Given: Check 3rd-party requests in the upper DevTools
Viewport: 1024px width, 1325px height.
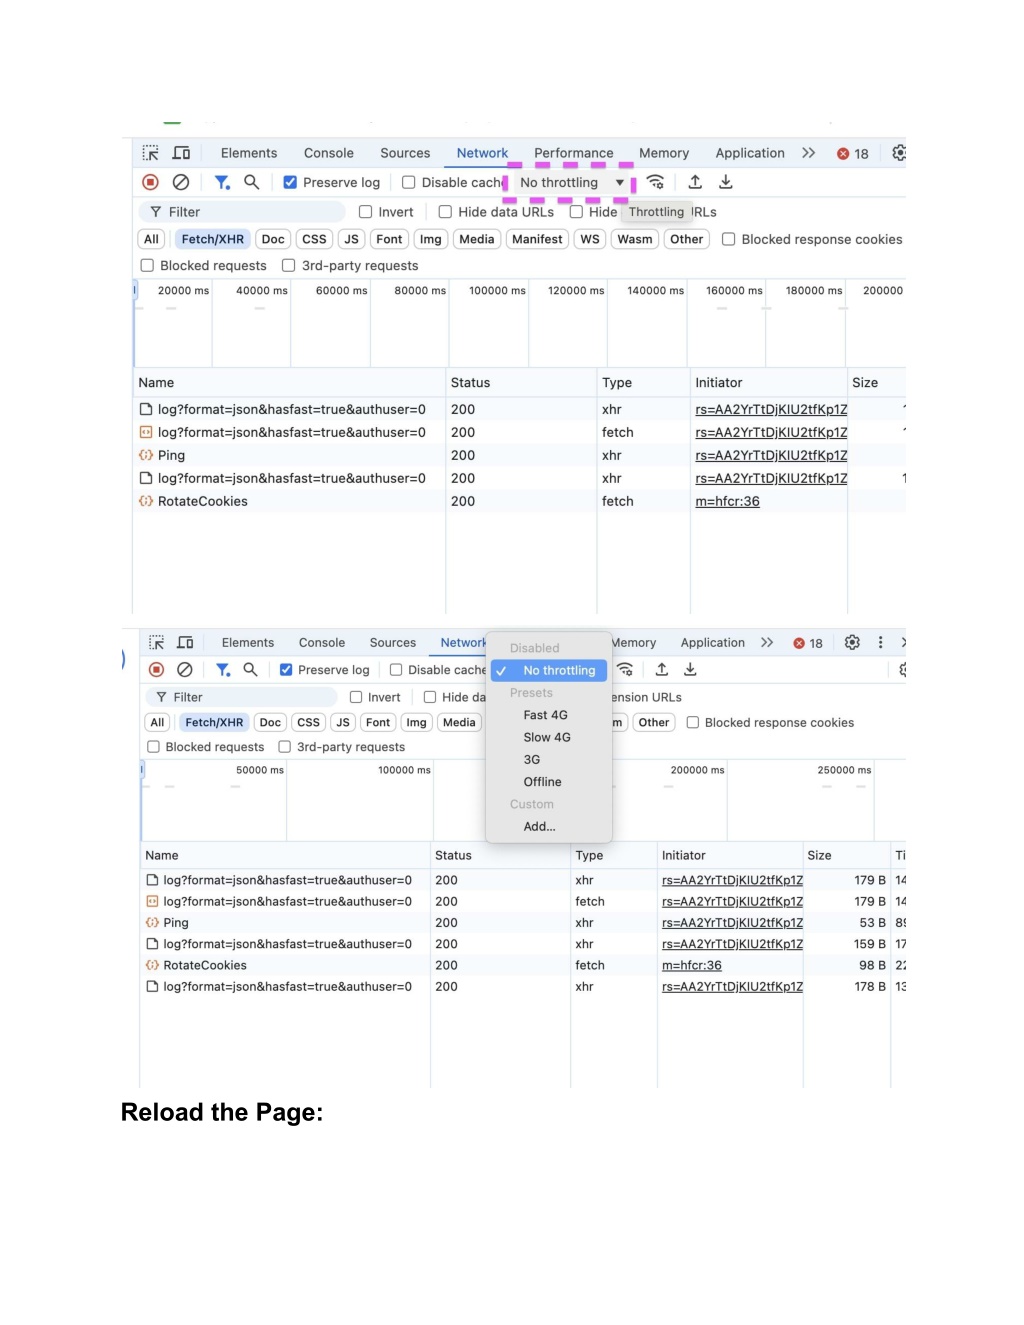Looking at the screenshot, I should (x=289, y=266).
